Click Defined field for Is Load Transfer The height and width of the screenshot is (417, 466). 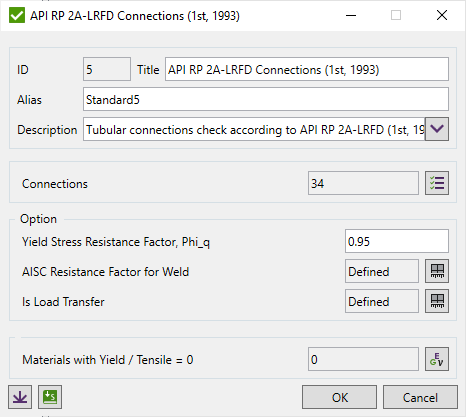click(382, 301)
